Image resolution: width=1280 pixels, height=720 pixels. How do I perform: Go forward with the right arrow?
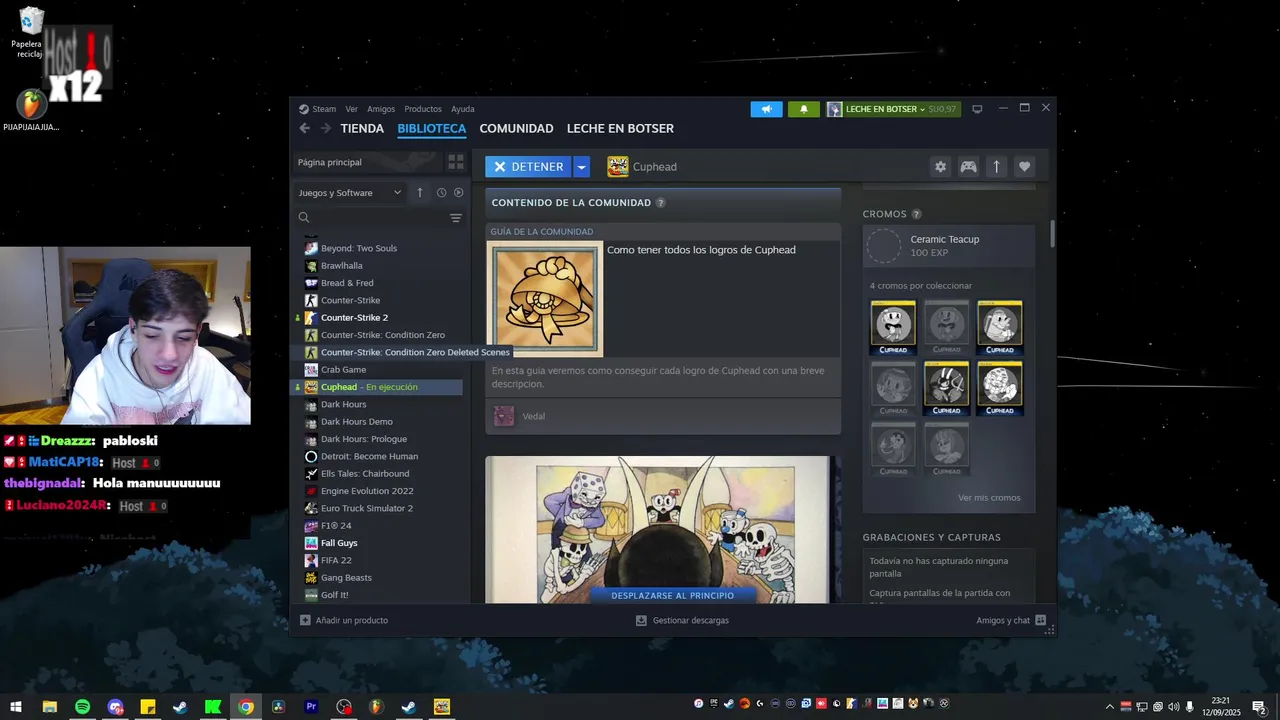326,128
